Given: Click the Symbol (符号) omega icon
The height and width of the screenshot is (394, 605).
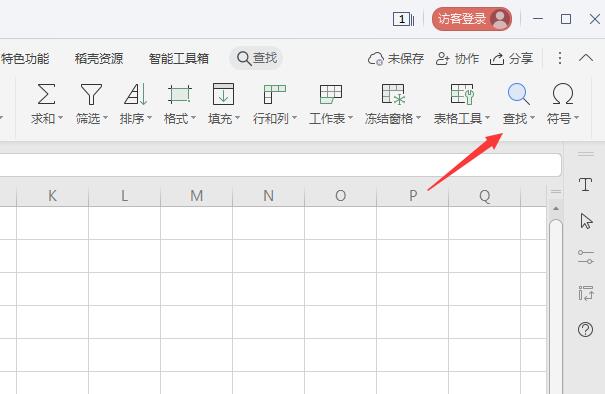Looking at the screenshot, I should [563, 94].
